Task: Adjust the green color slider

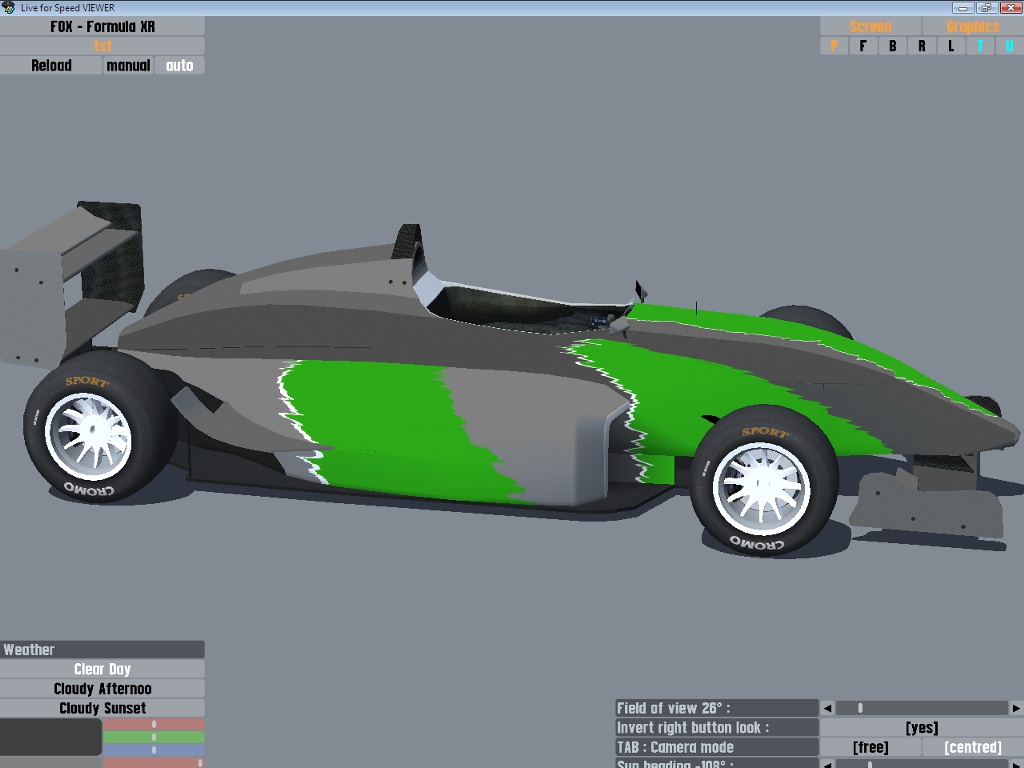Action: (153, 737)
